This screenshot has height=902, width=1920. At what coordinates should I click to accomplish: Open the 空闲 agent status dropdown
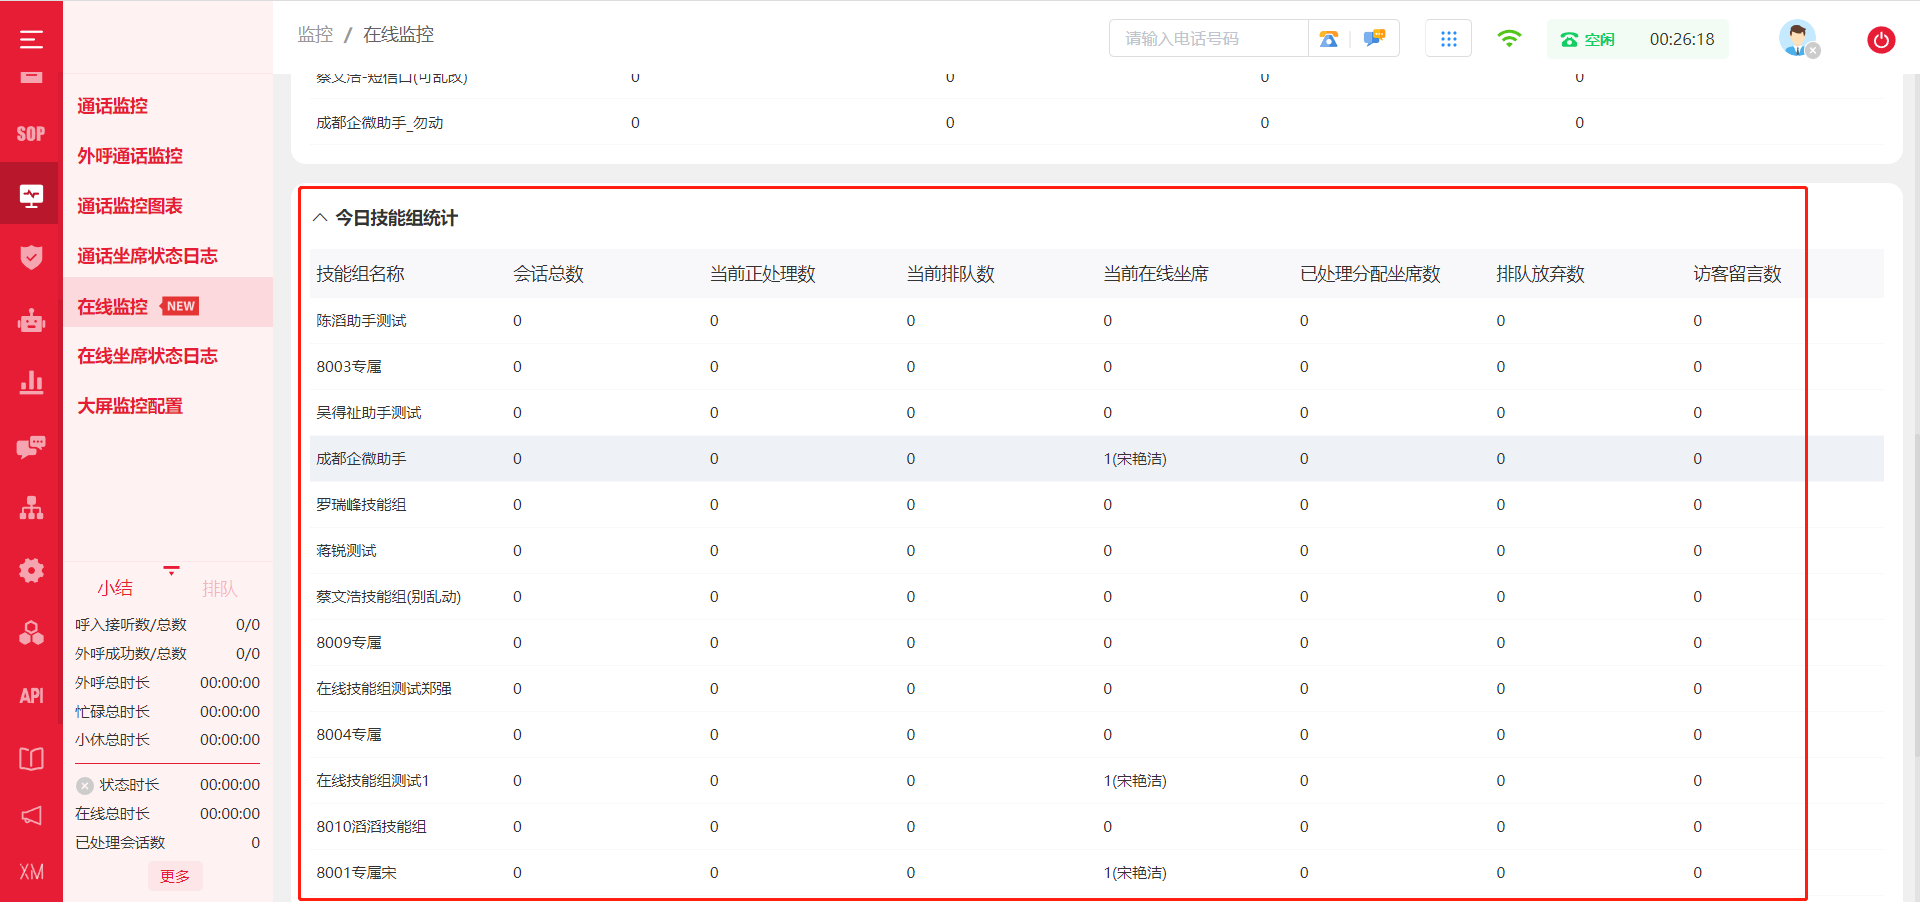click(1588, 40)
